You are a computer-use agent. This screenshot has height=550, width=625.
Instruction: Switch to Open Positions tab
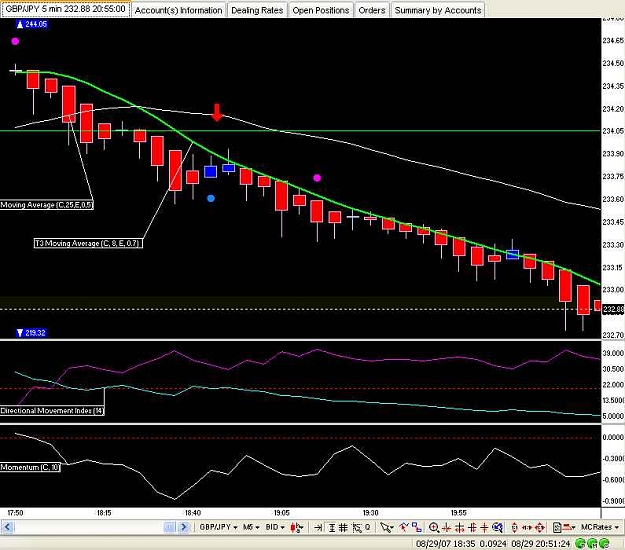320,10
